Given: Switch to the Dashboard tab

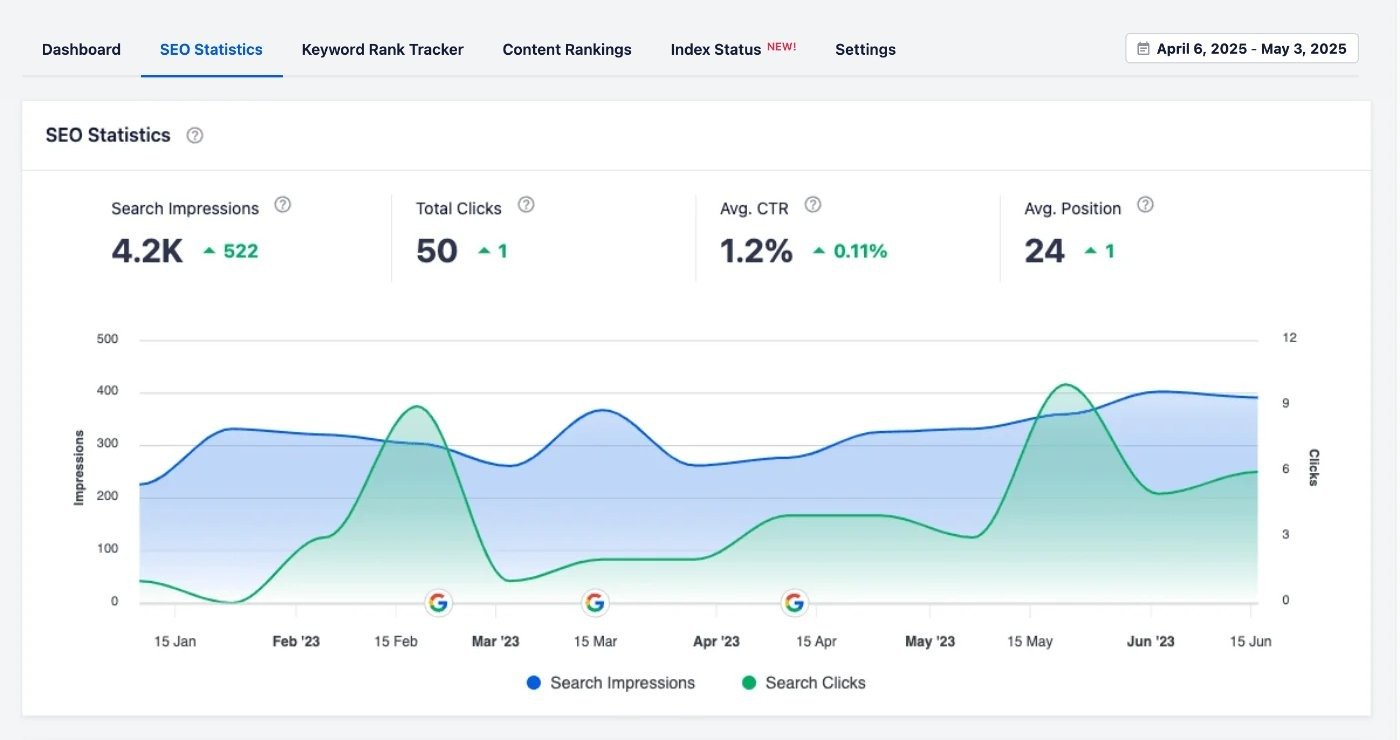Looking at the screenshot, I should [81, 49].
